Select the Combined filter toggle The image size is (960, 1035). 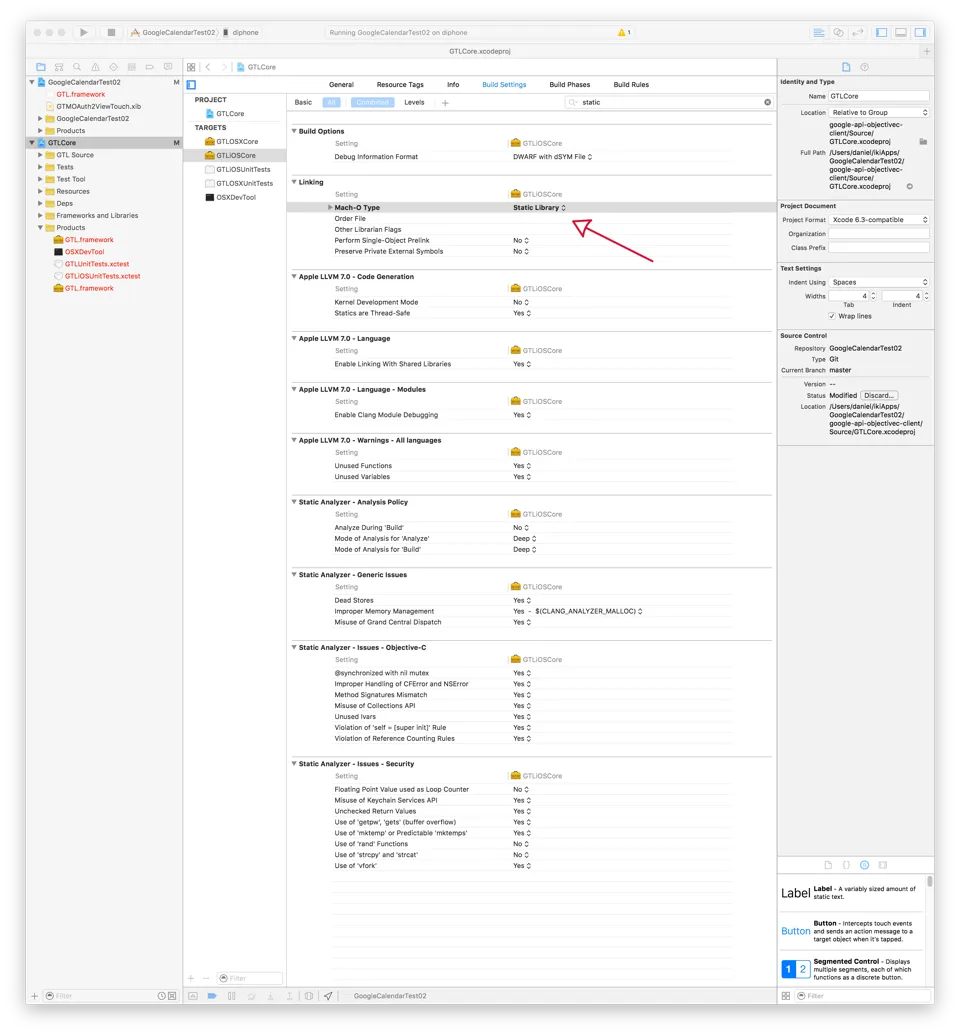click(x=372, y=102)
